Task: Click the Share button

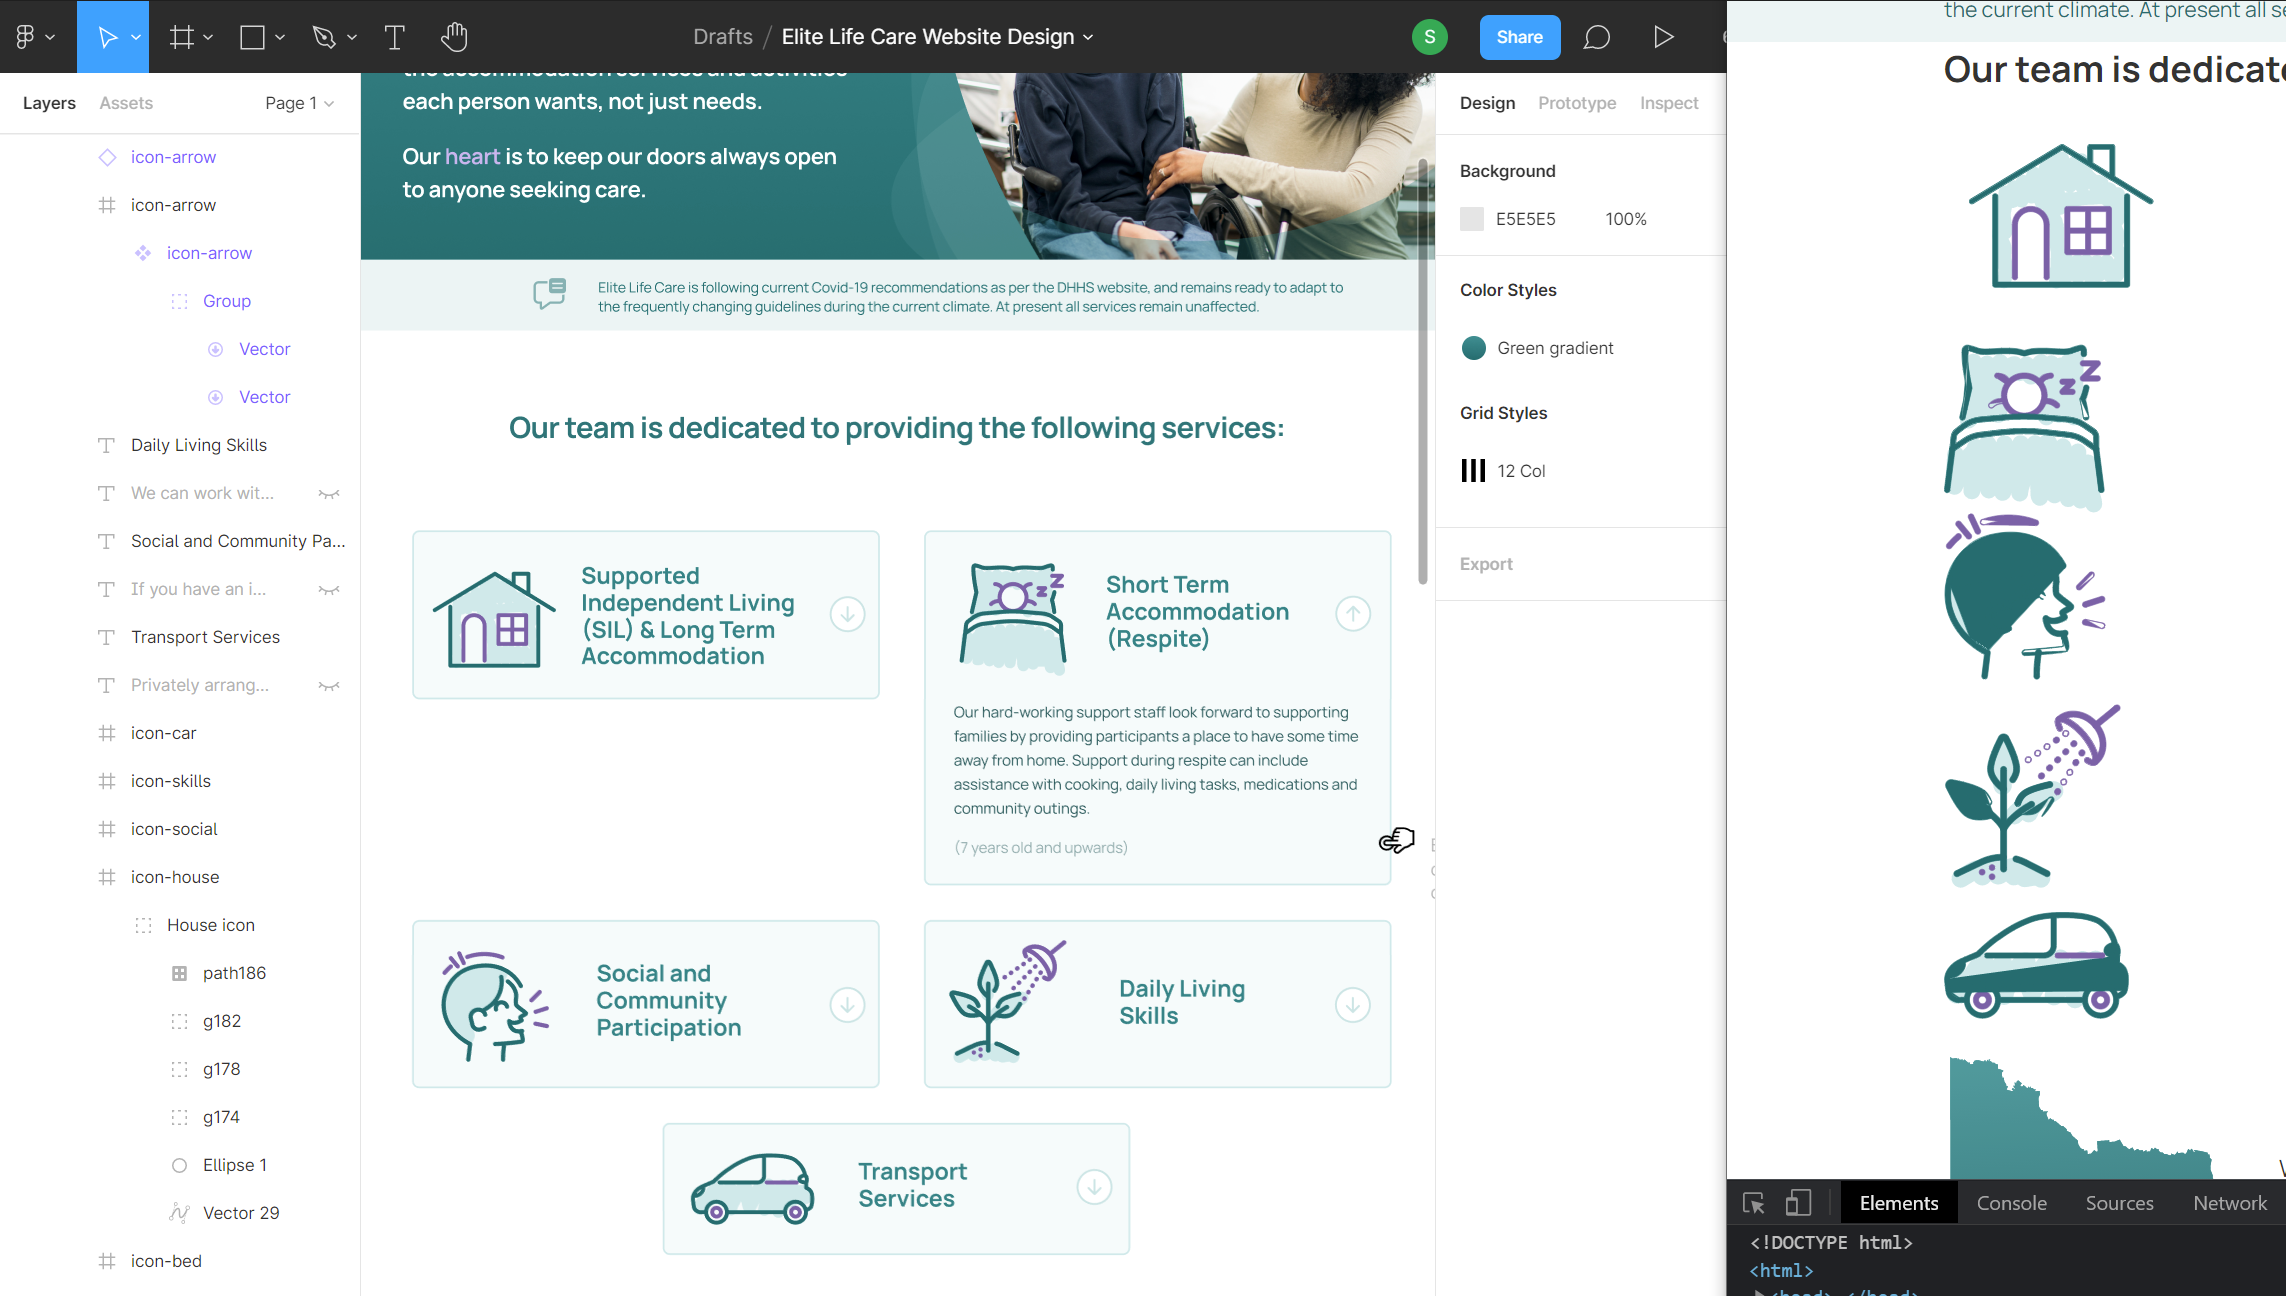Action: point(1519,37)
